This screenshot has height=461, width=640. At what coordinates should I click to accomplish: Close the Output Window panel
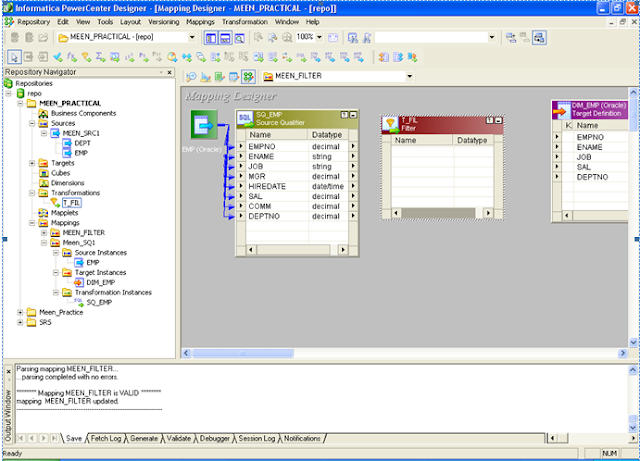coord(8,372)
